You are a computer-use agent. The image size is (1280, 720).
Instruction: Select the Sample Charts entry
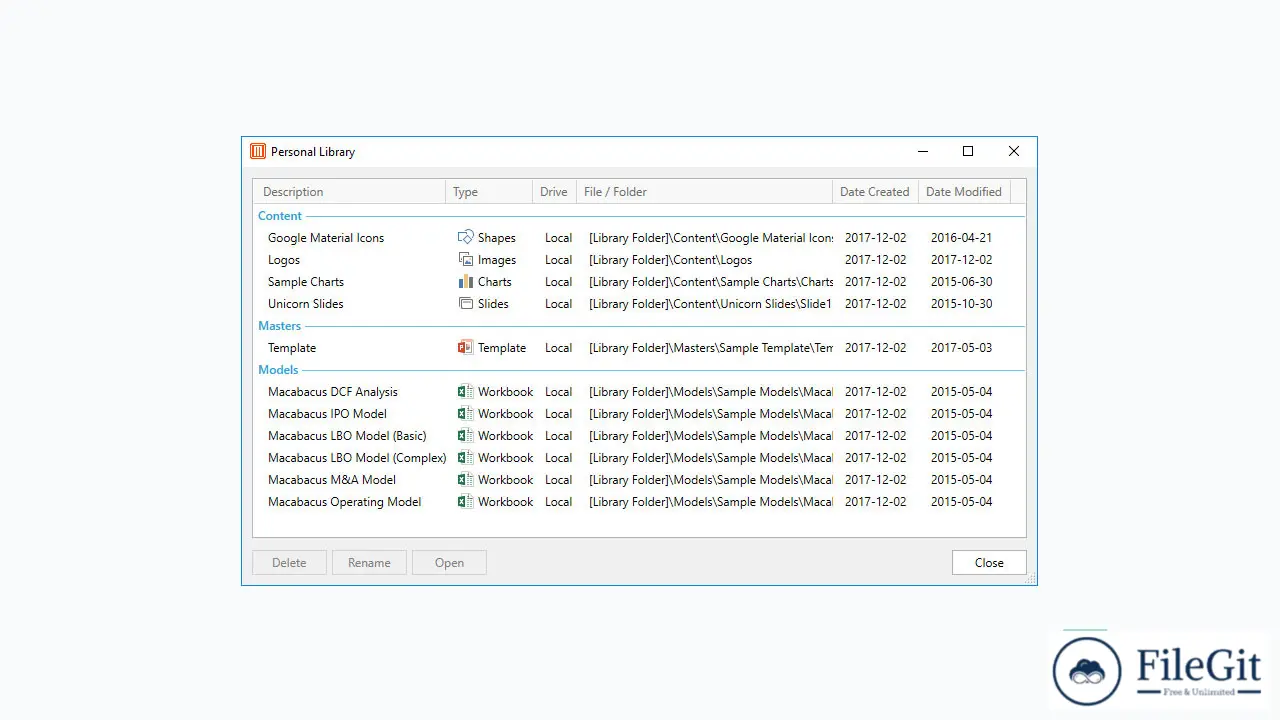pos(306,282)
